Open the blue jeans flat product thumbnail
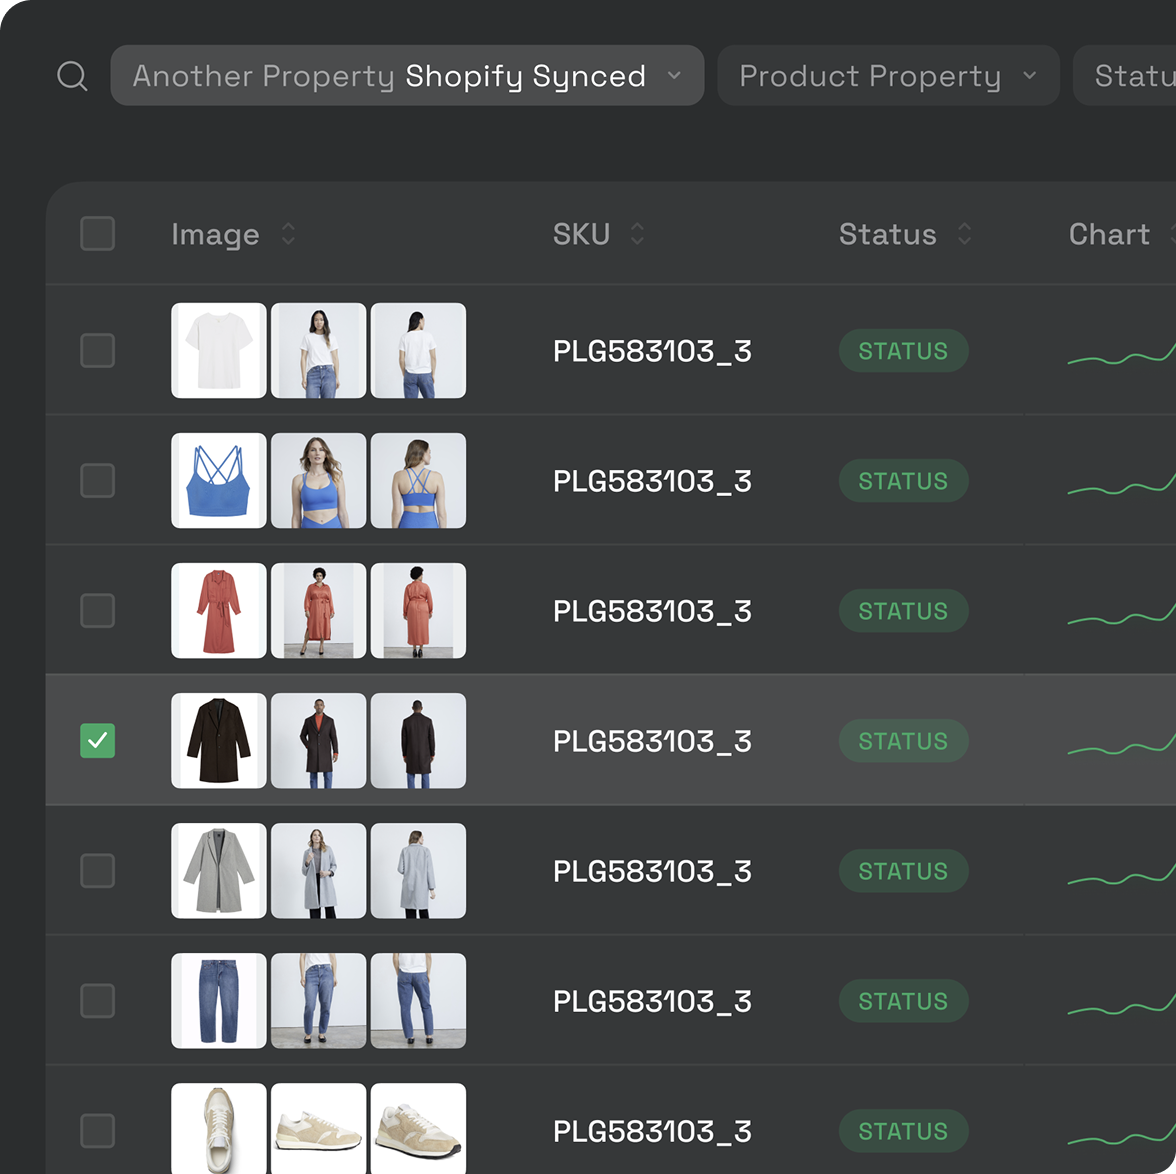The width and height of the screenshot is (1176, 1174). pos(219,1001)
